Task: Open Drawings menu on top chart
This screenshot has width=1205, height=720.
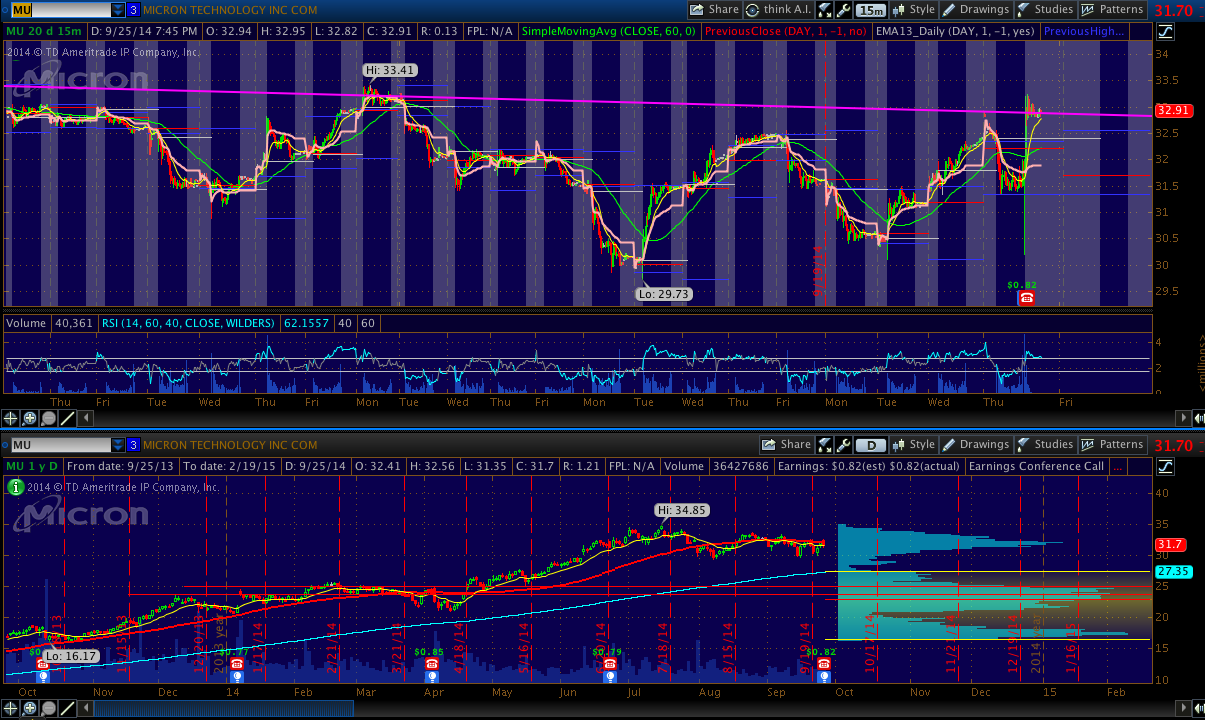Action: coord(975,10)
